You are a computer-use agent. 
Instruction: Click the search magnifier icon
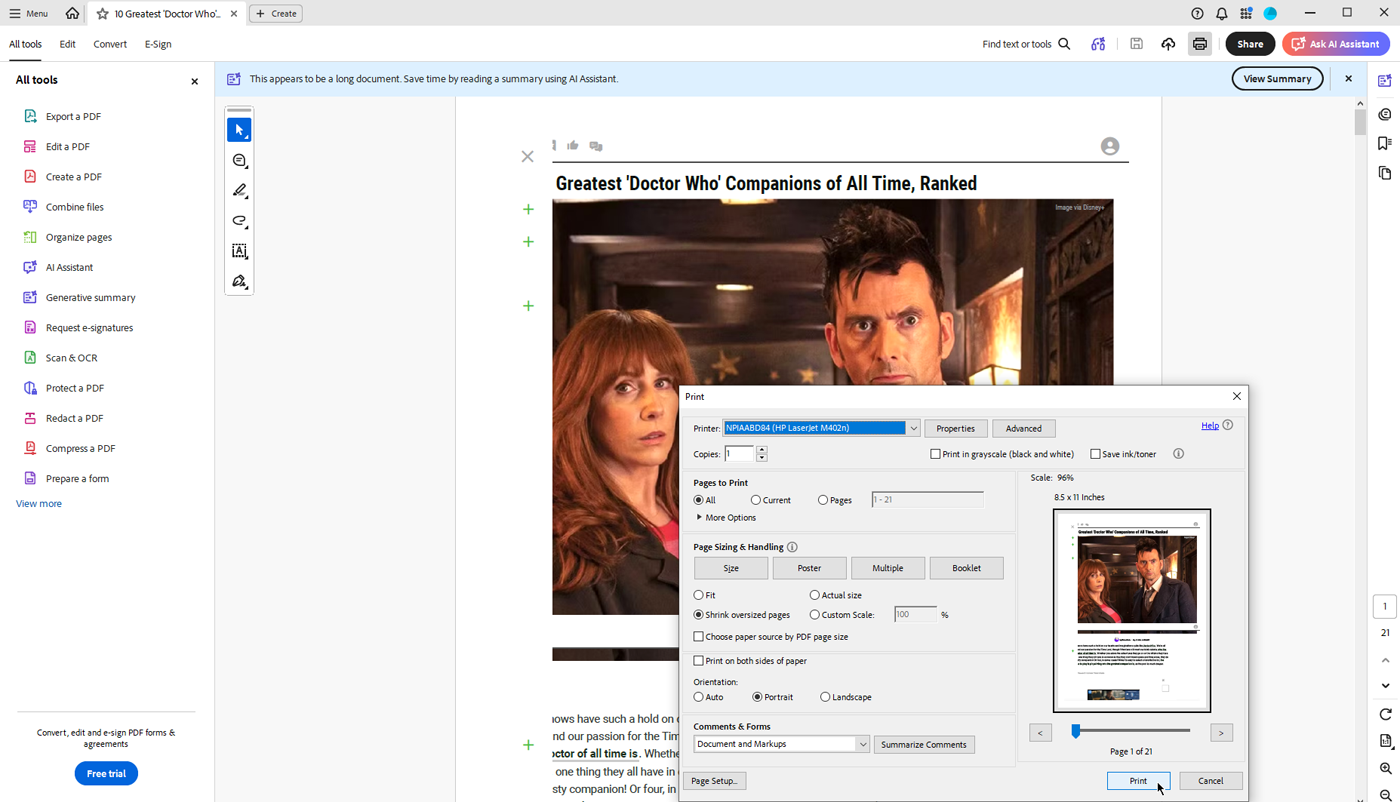[x=1064, y=44]
